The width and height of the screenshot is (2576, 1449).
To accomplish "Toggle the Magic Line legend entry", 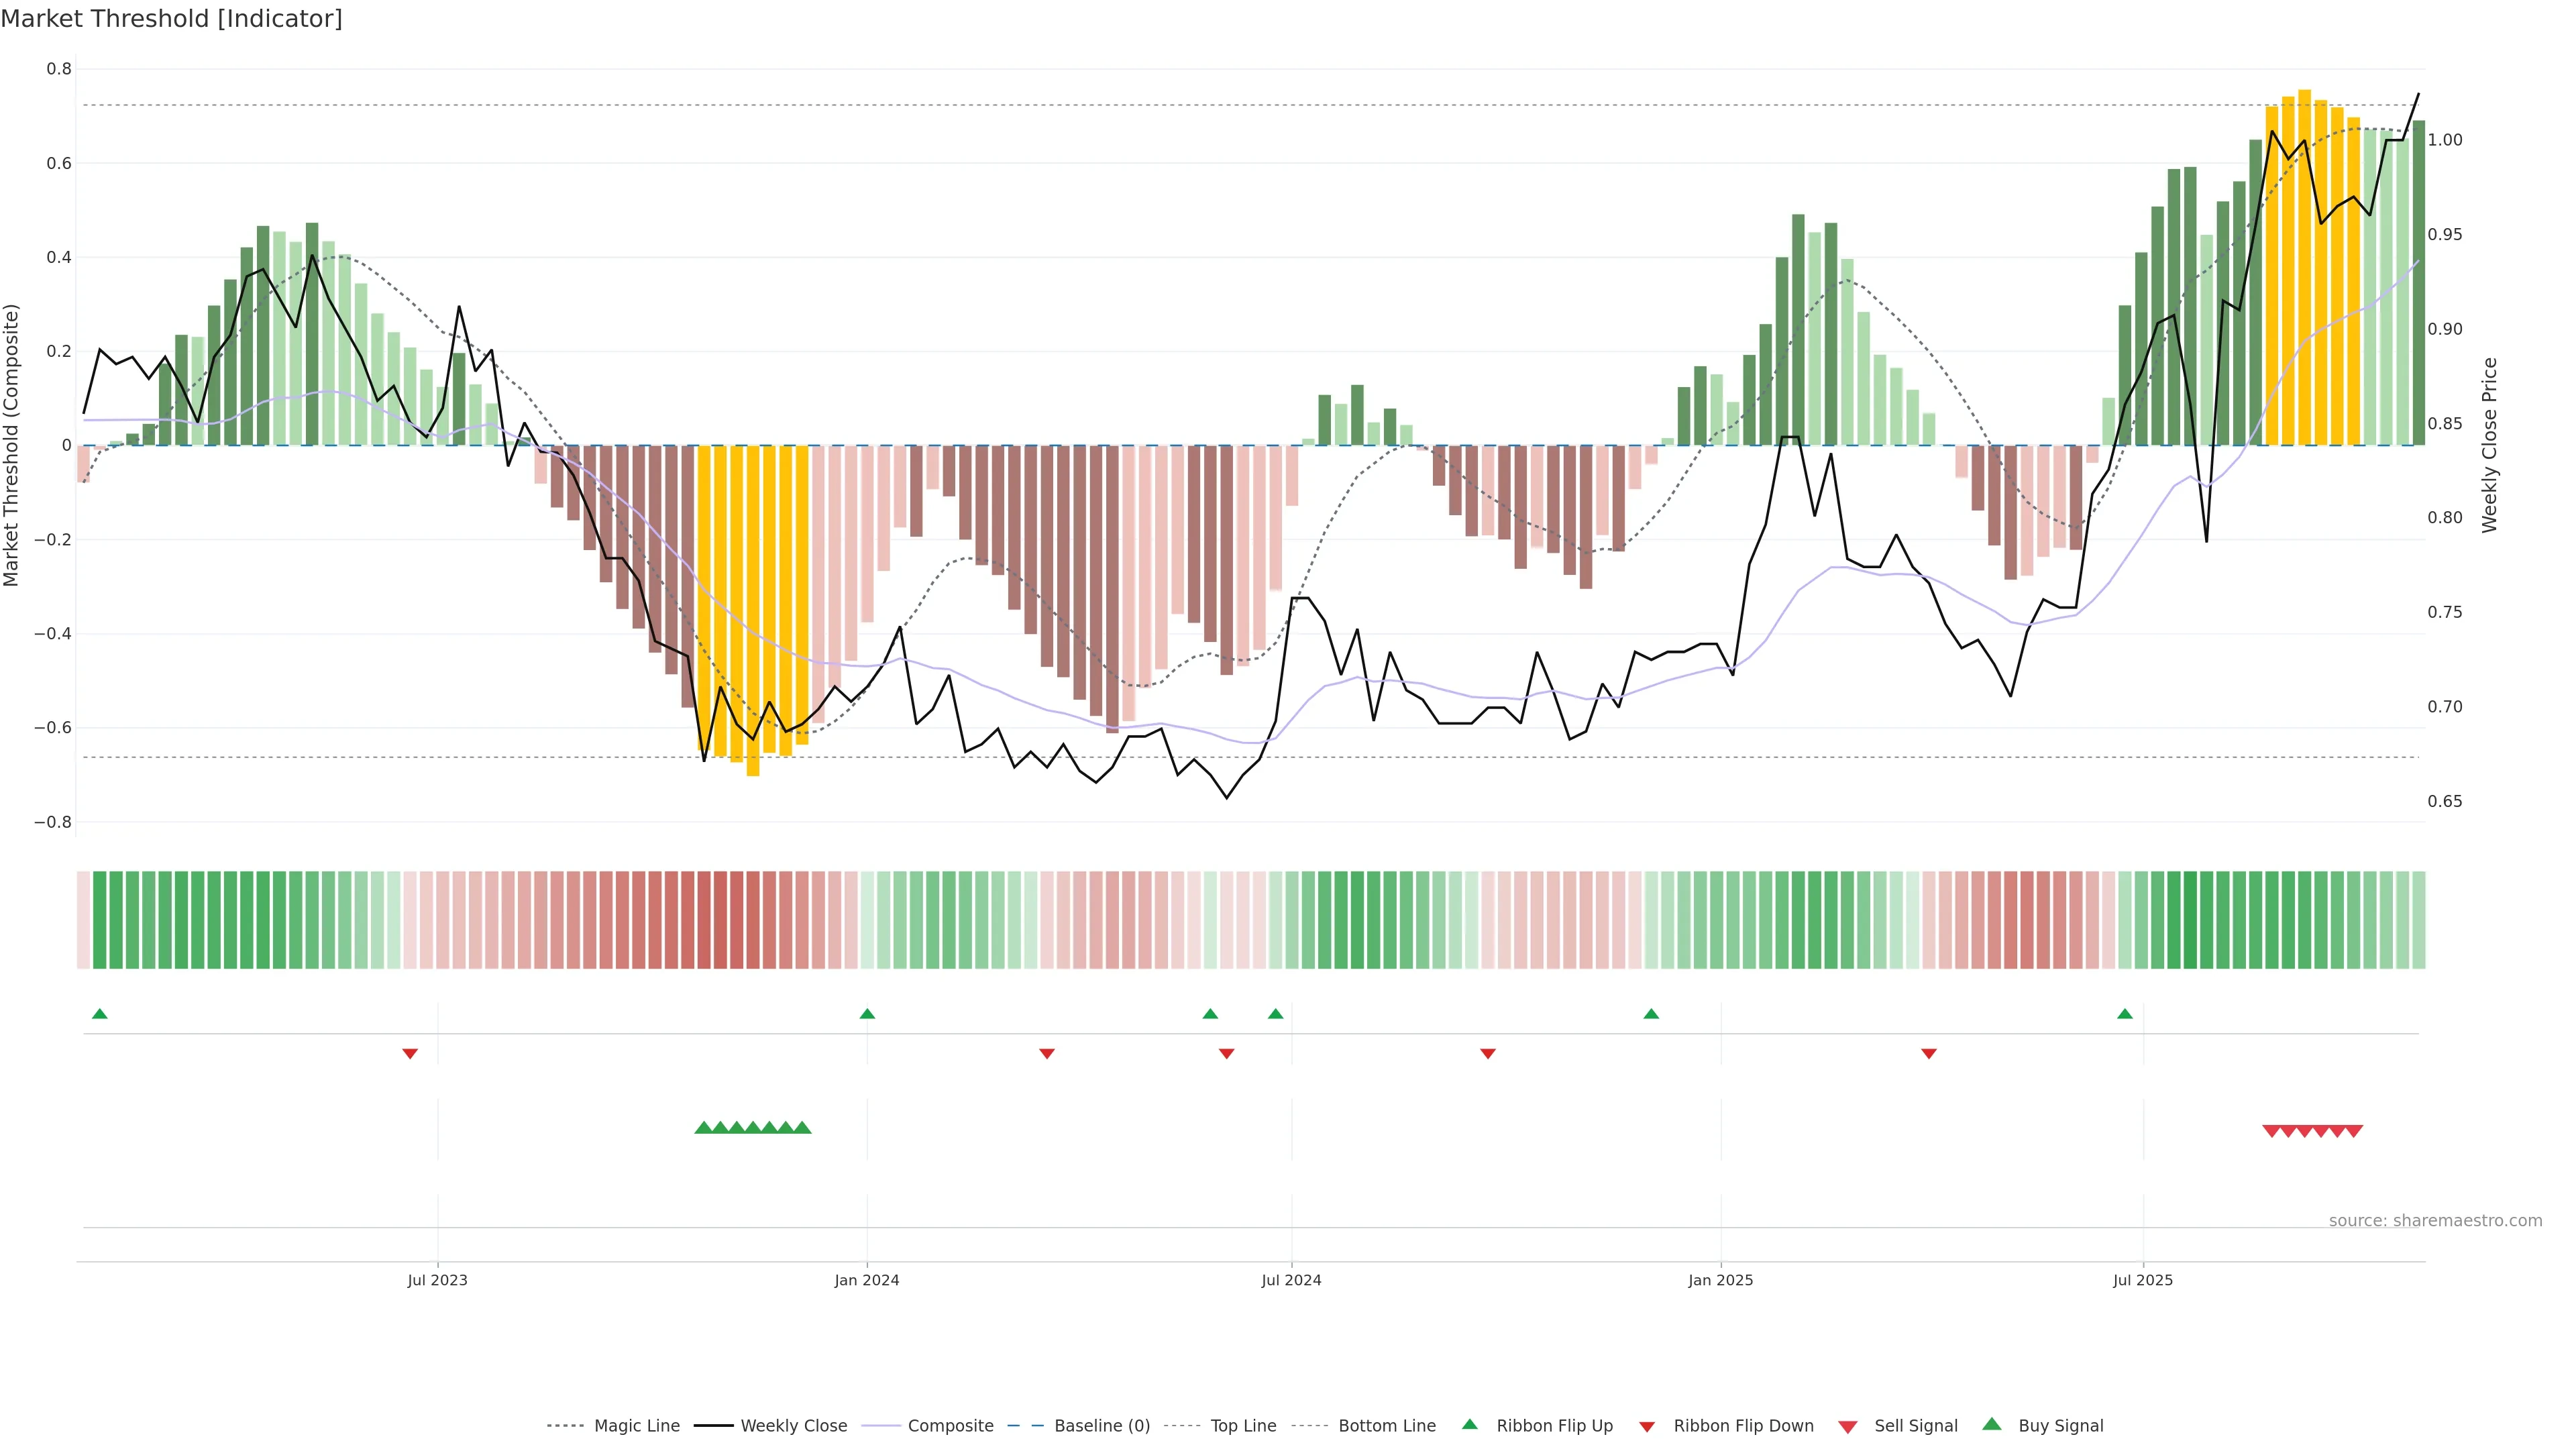I will point(636,1426).
